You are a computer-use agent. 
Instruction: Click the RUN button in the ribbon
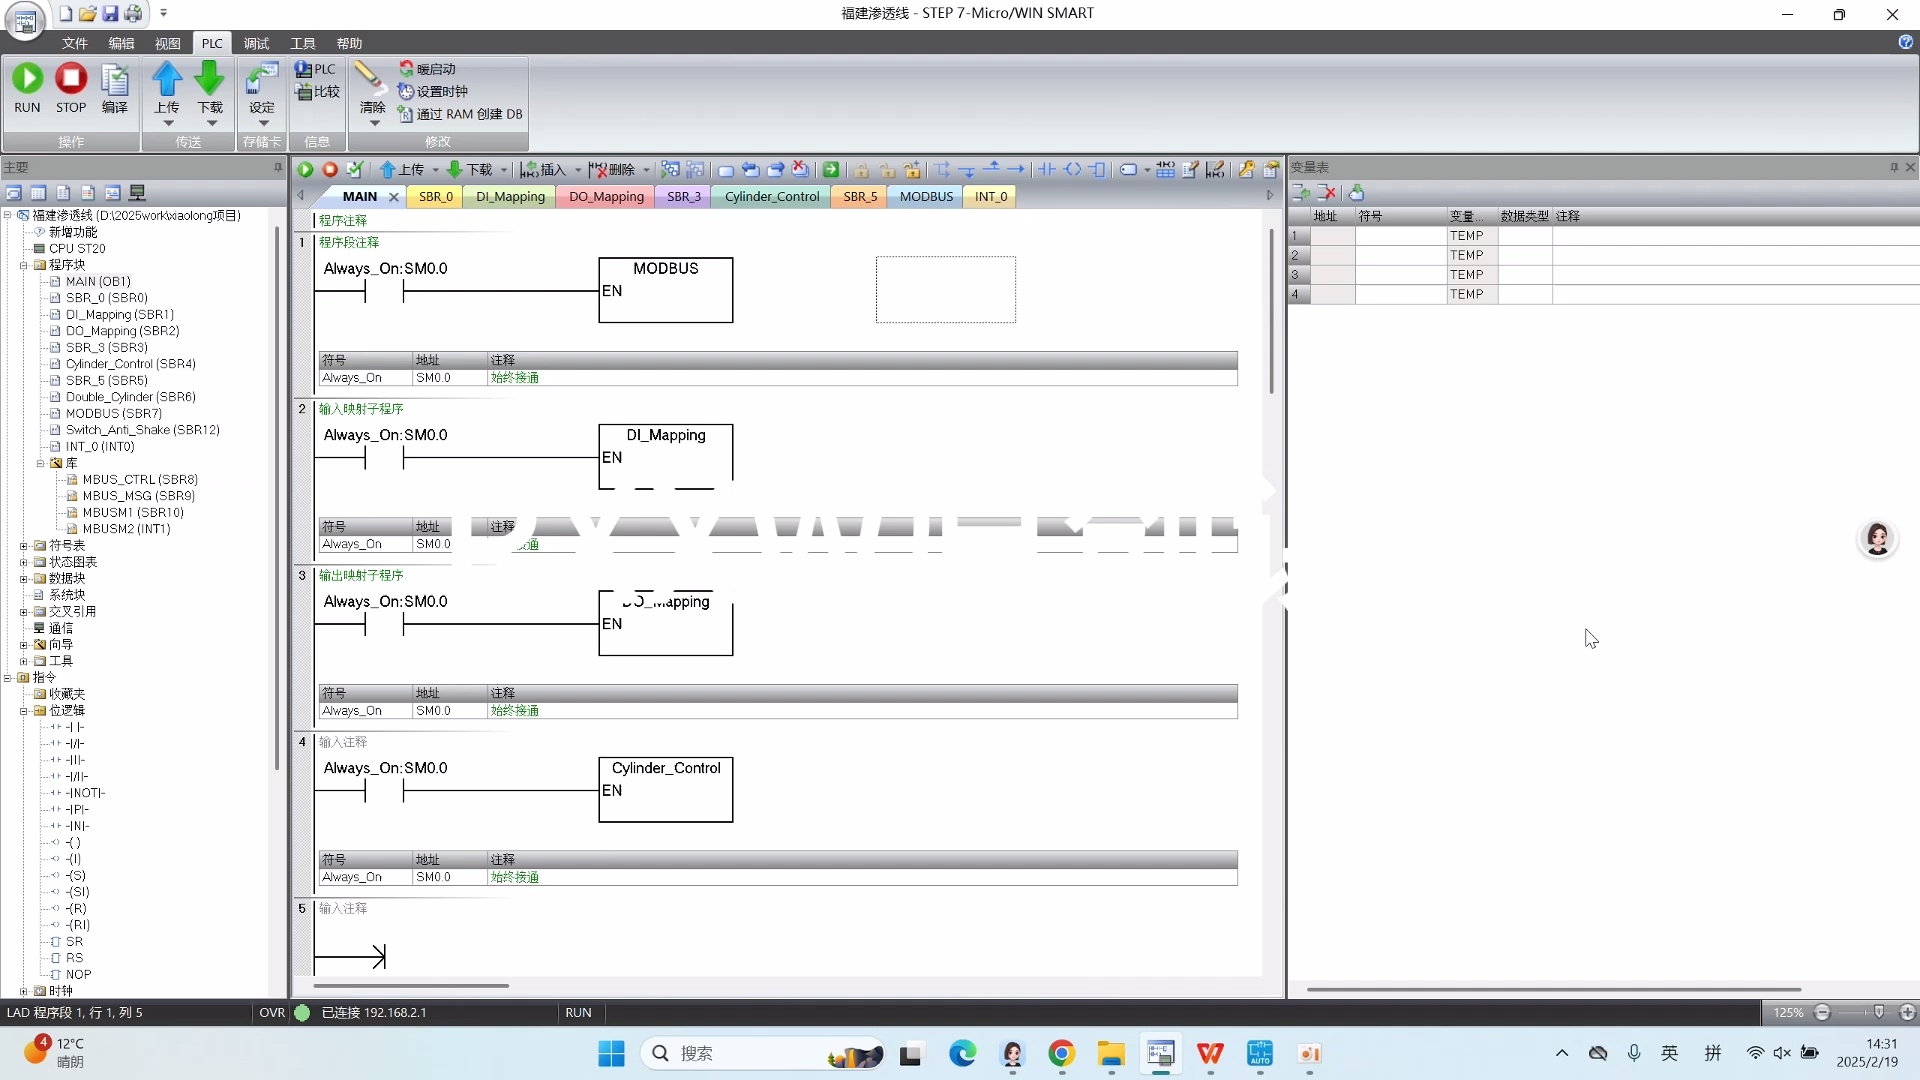27,80
